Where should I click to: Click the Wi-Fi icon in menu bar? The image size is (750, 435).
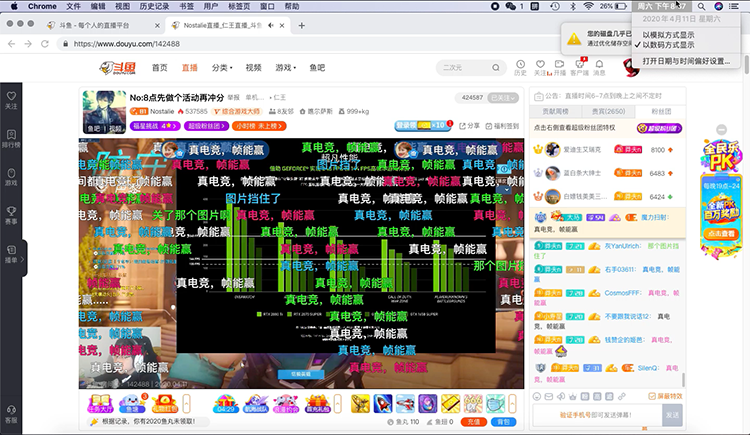click(588, 6)
